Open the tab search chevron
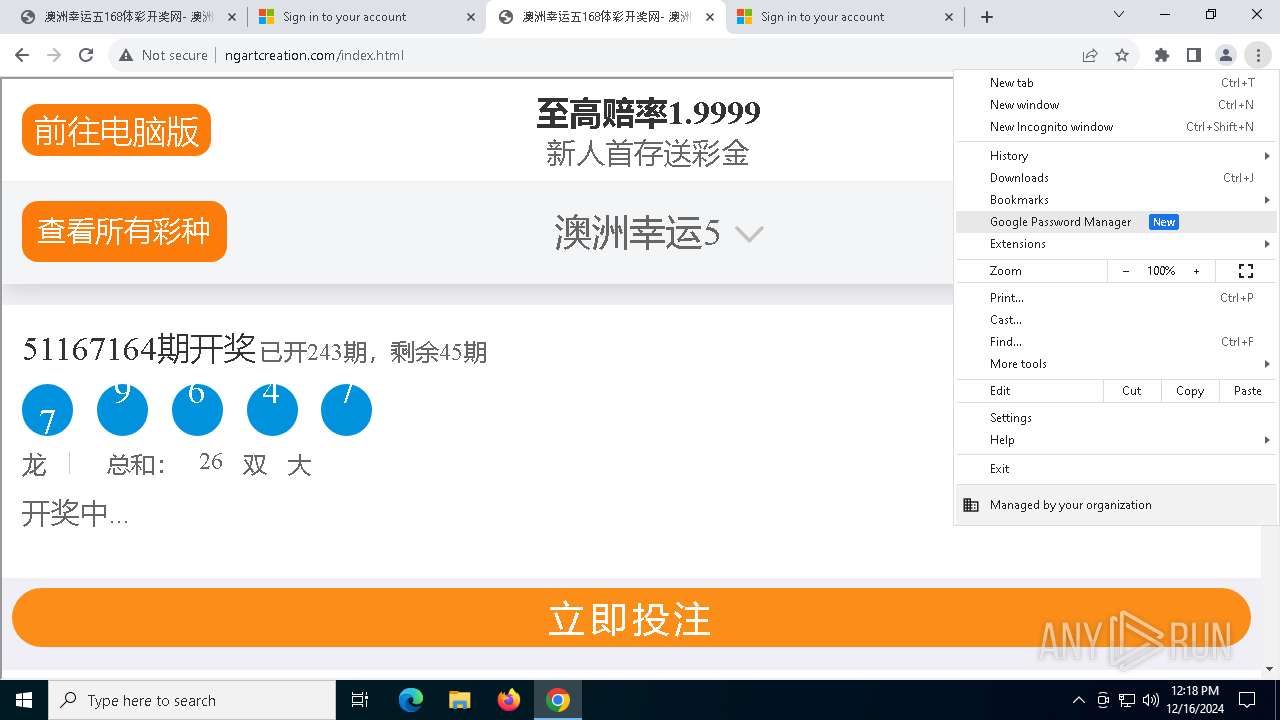 (x=1119, y=14)
